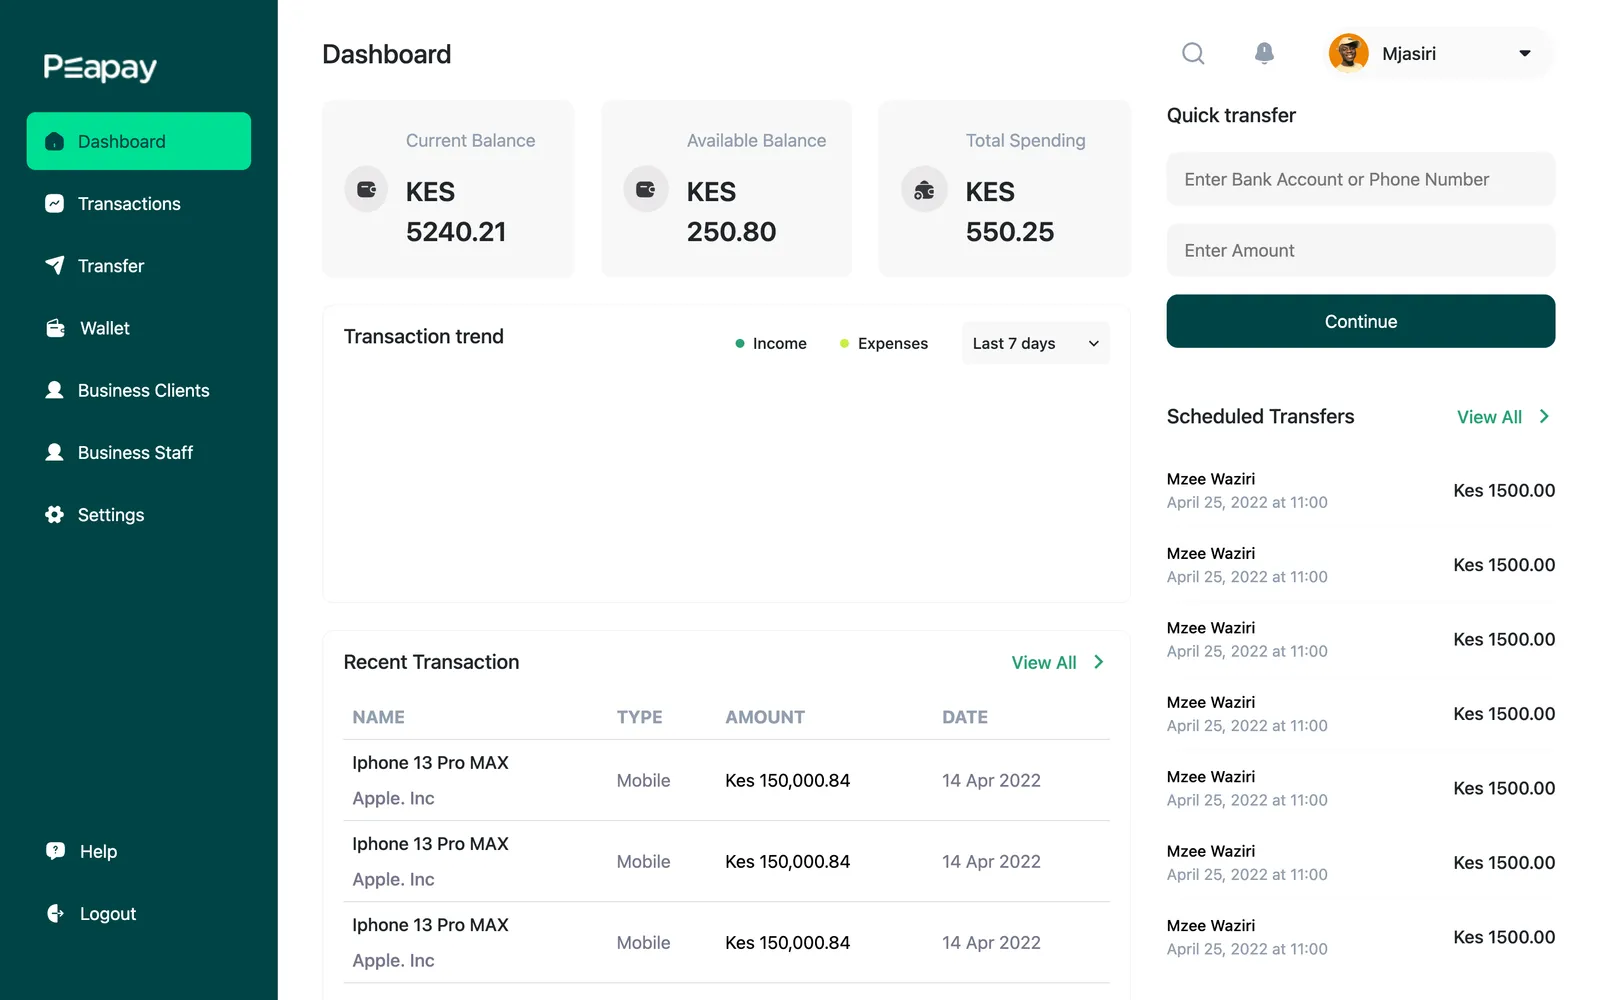Click the Business Staff person icon
Viewport: 1600px width, 1000px height.
[55, 452]
